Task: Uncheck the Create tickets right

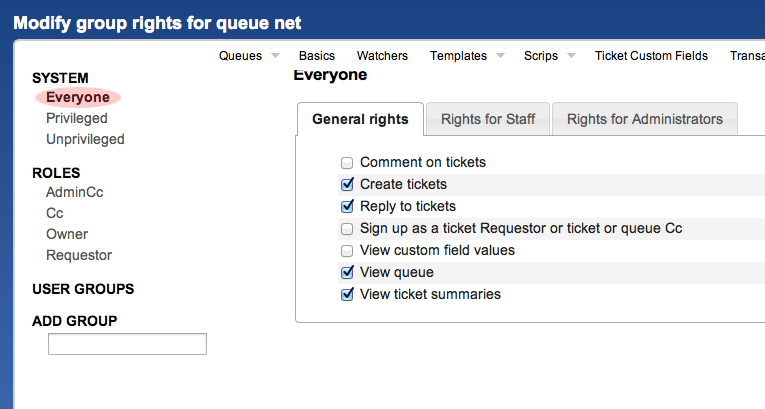Action: click(x=347, y=184)
